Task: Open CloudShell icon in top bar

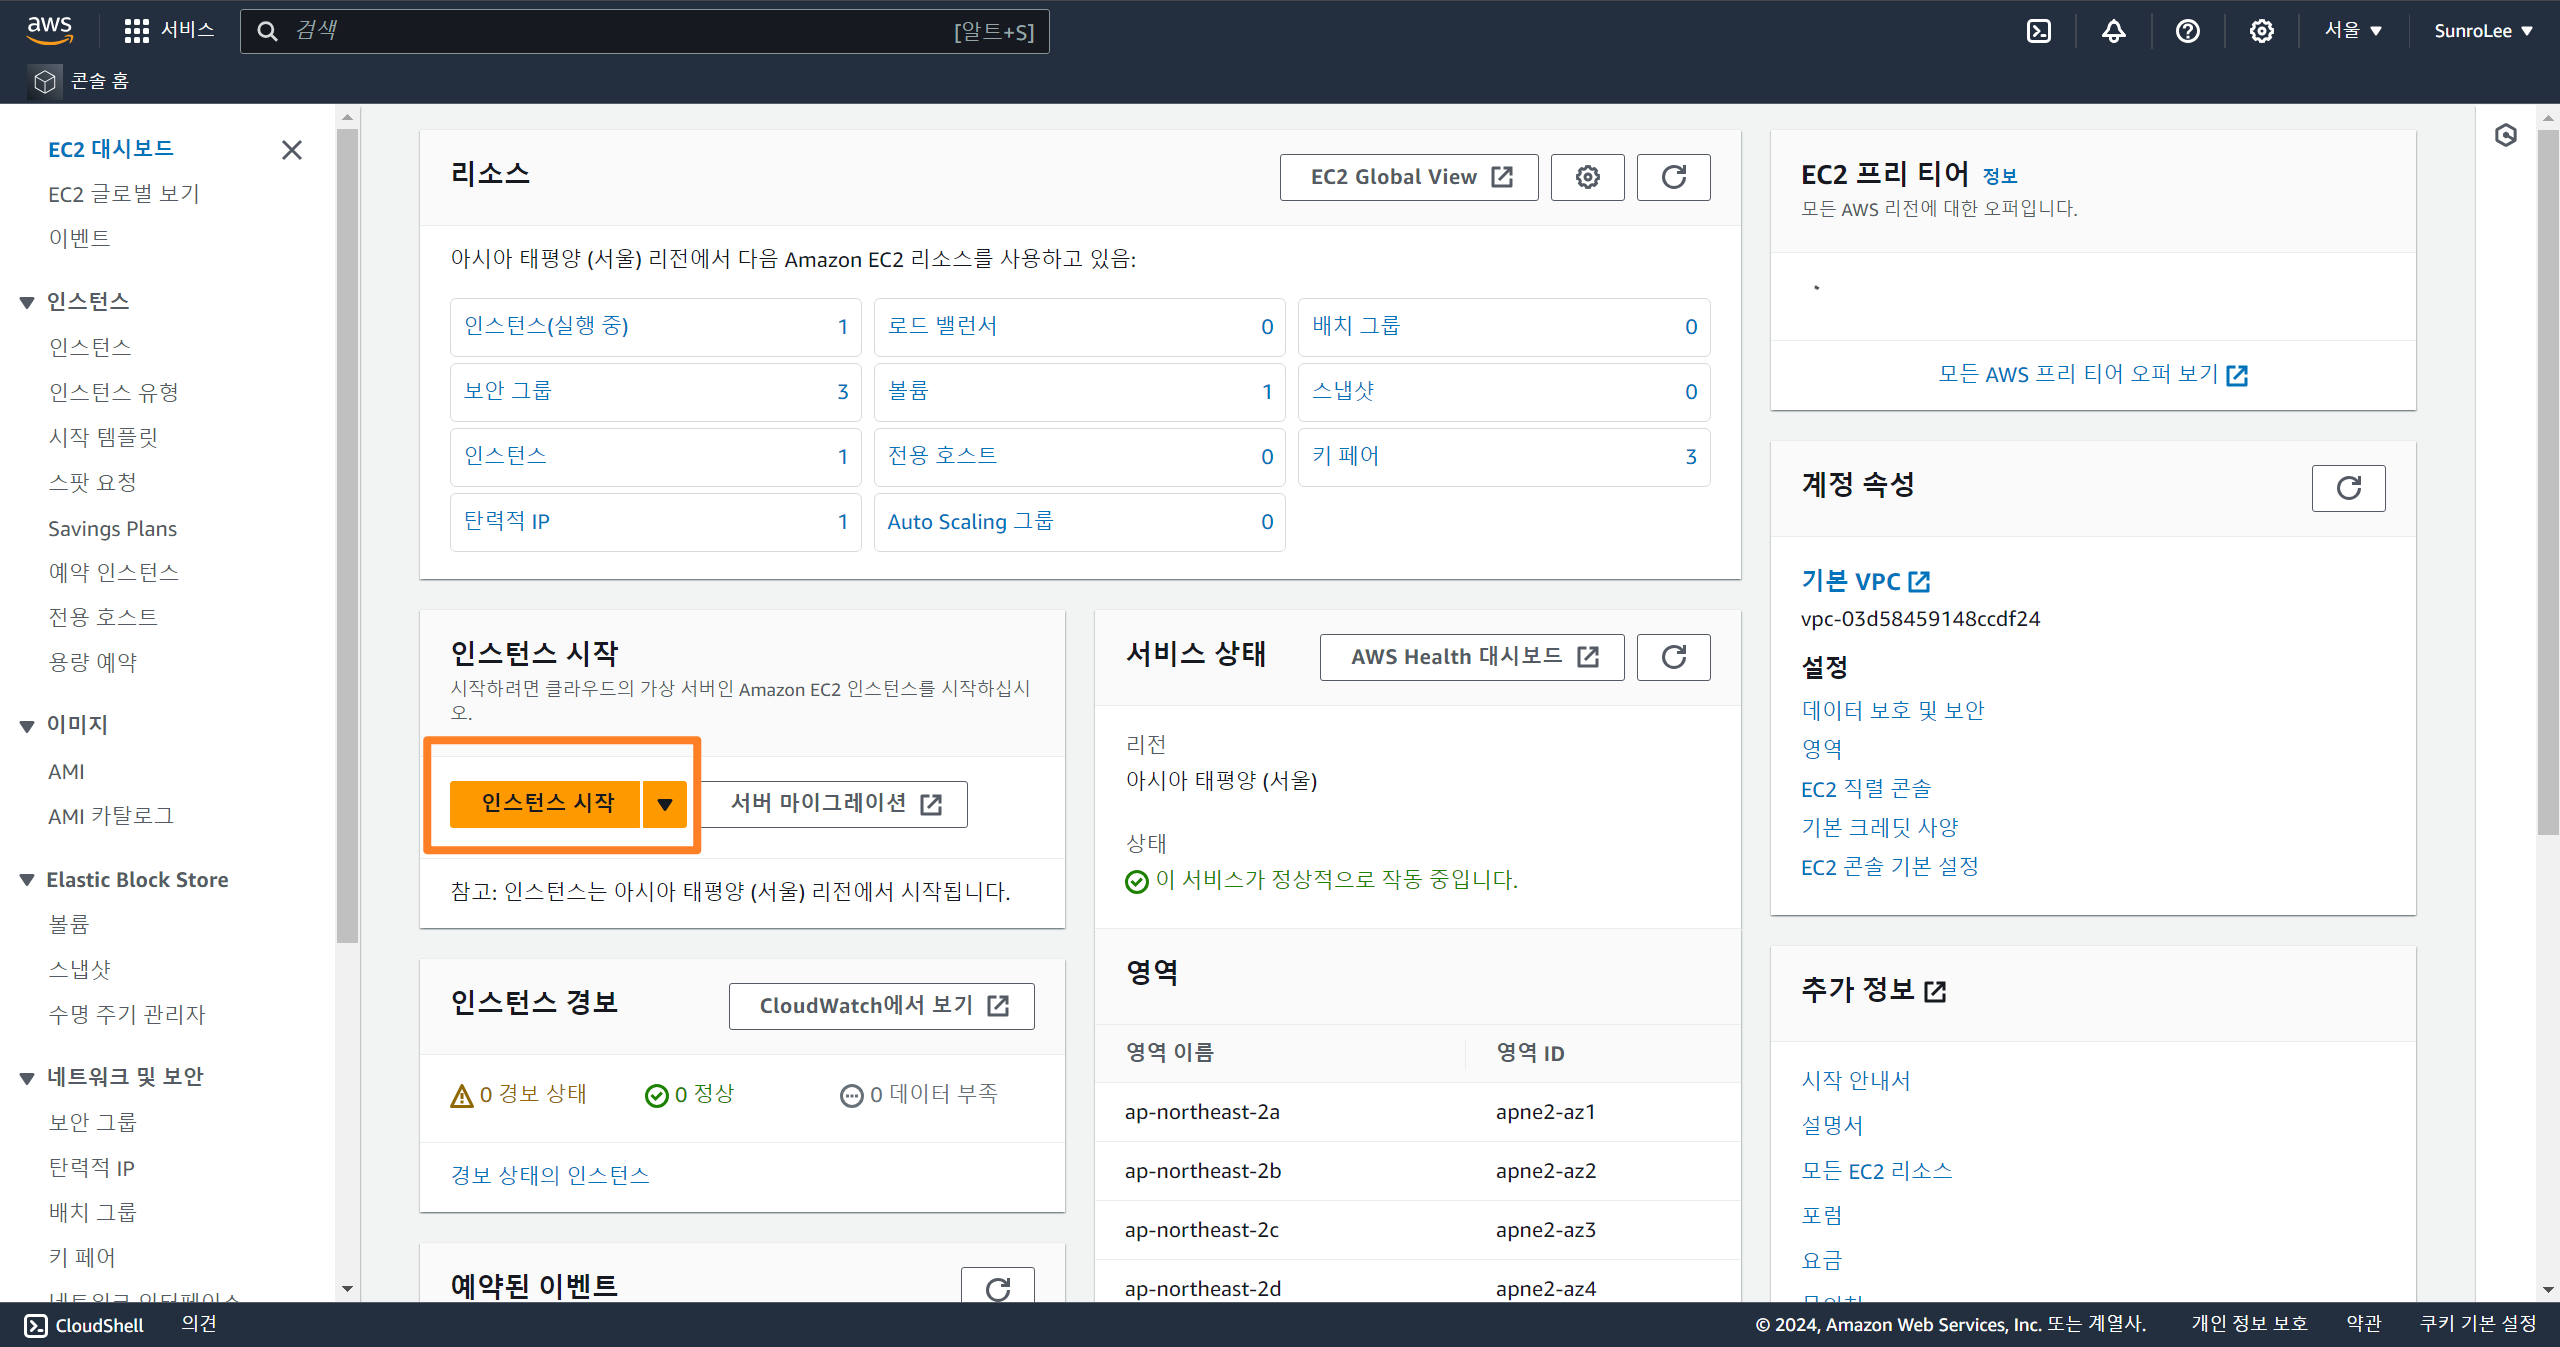Action: click(2038, 31)
